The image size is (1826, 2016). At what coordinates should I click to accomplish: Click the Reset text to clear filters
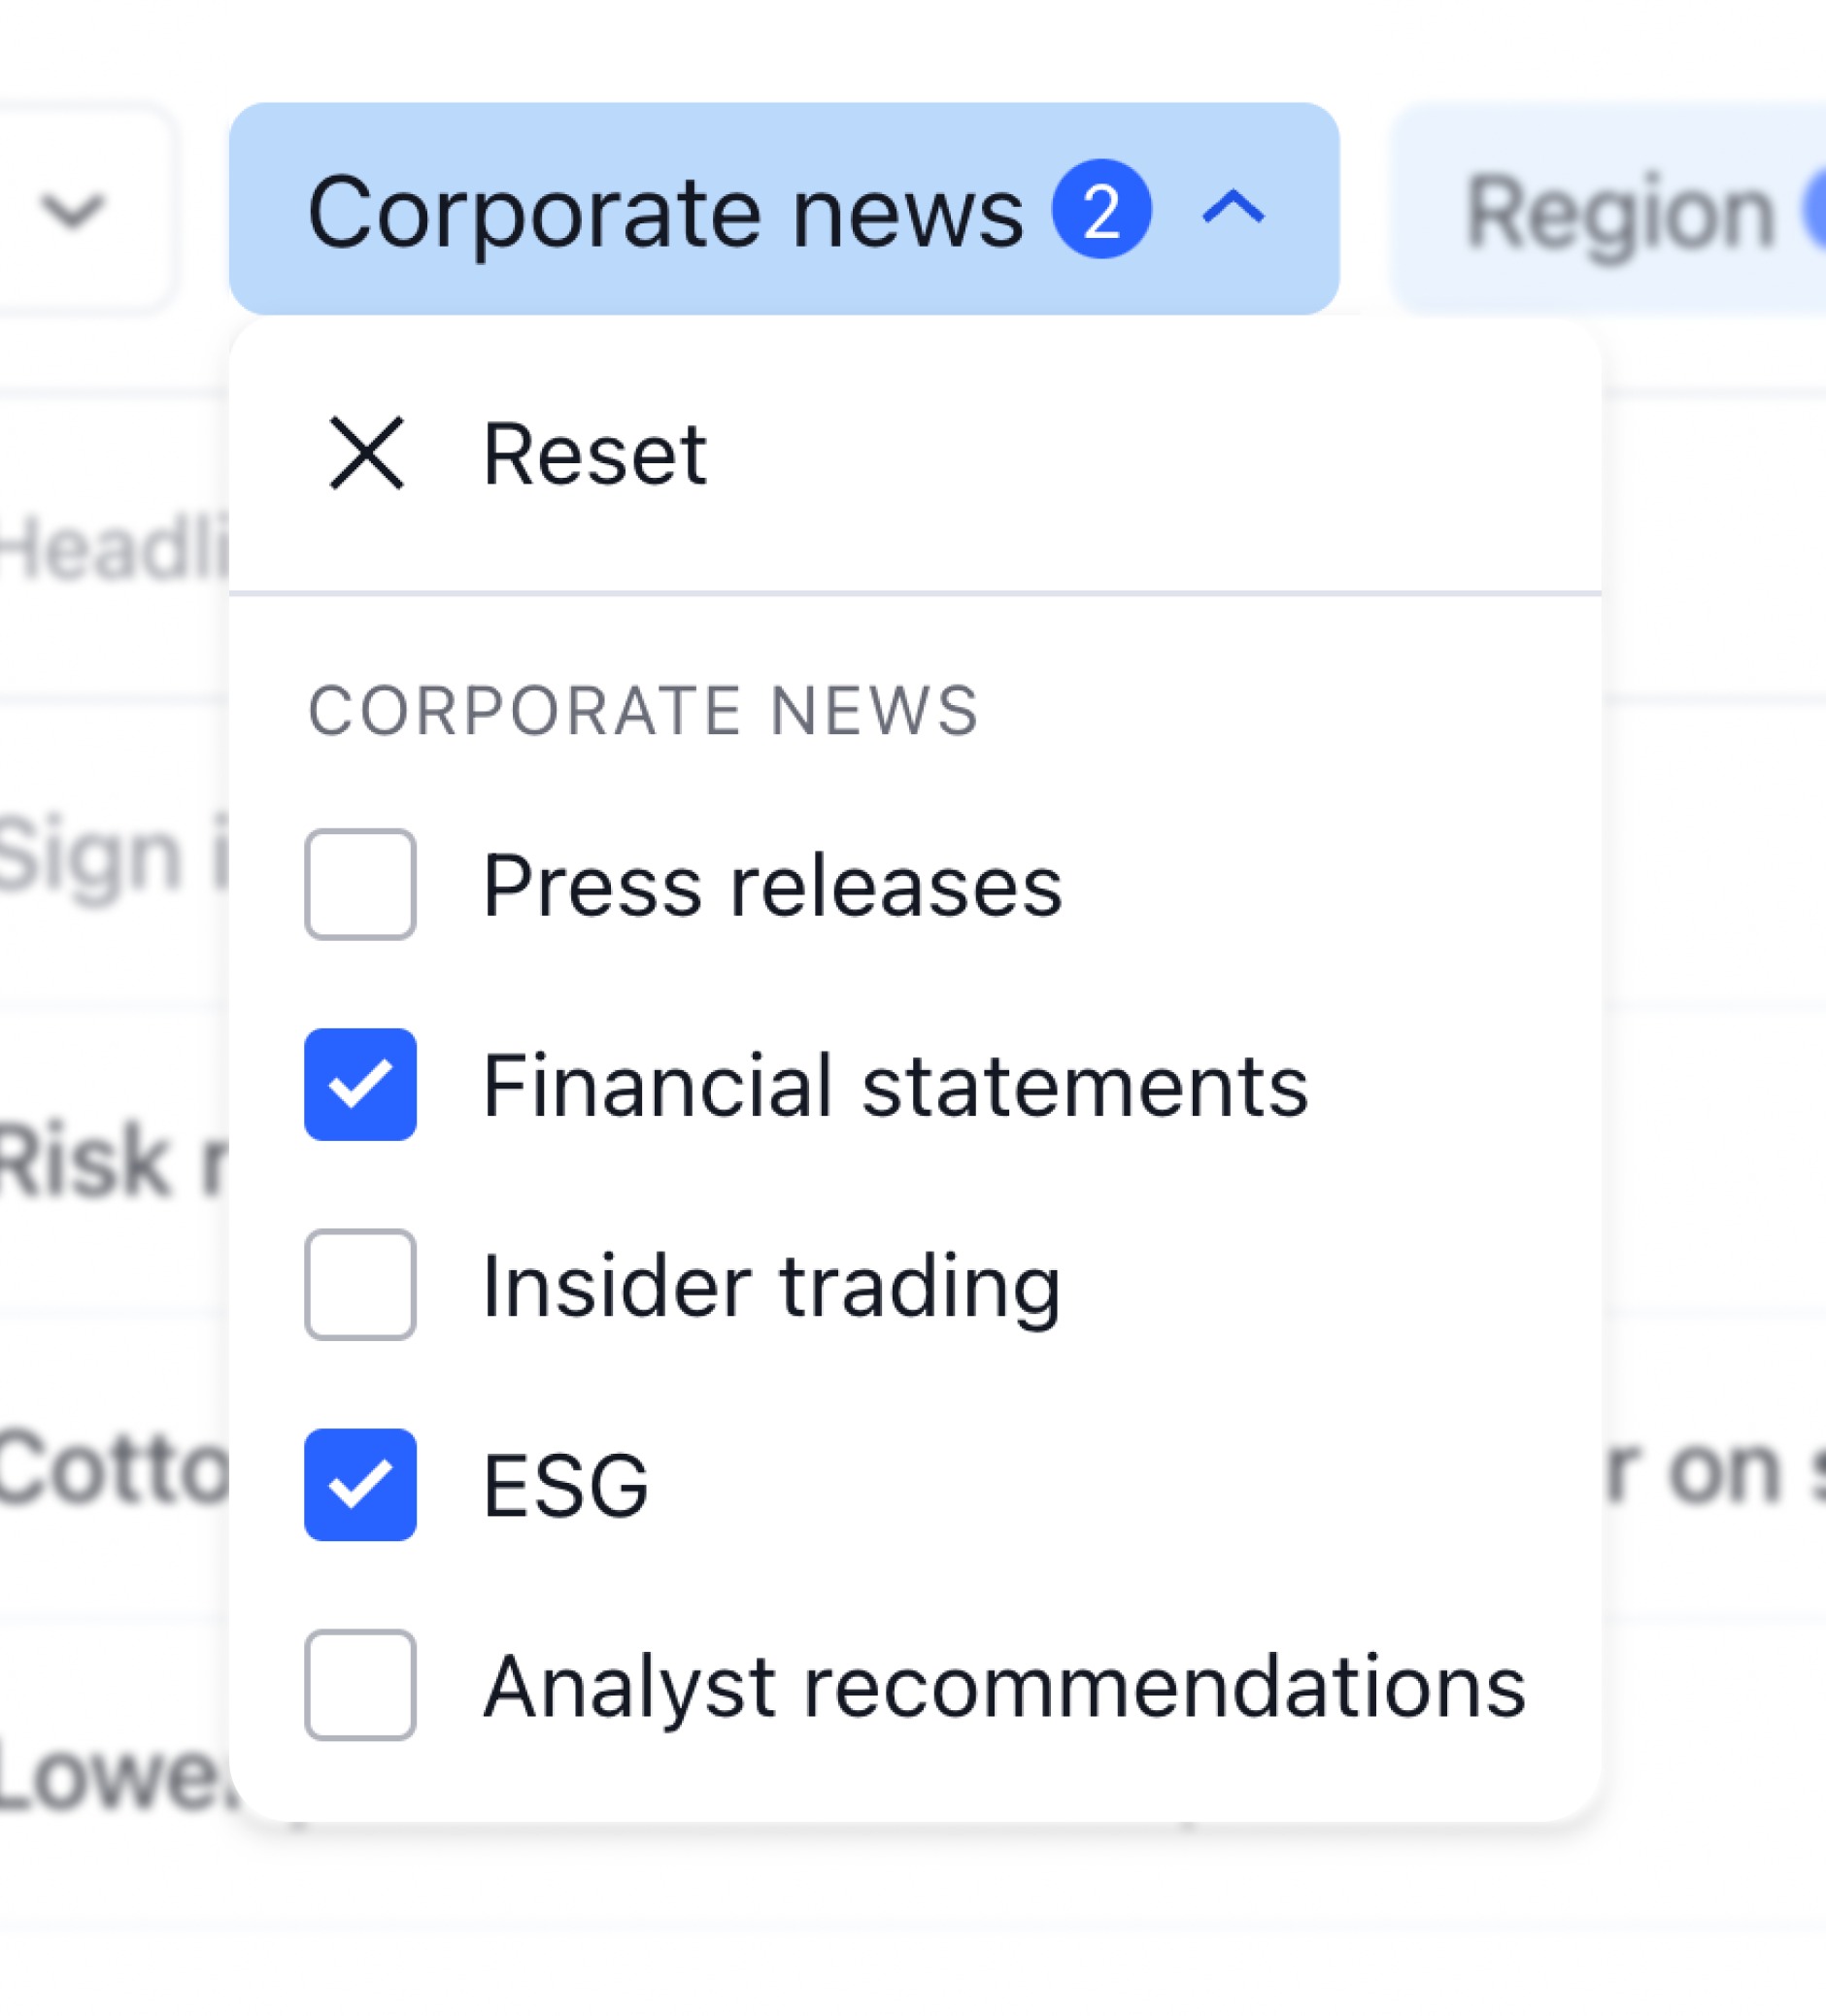[x=595, y=454]
